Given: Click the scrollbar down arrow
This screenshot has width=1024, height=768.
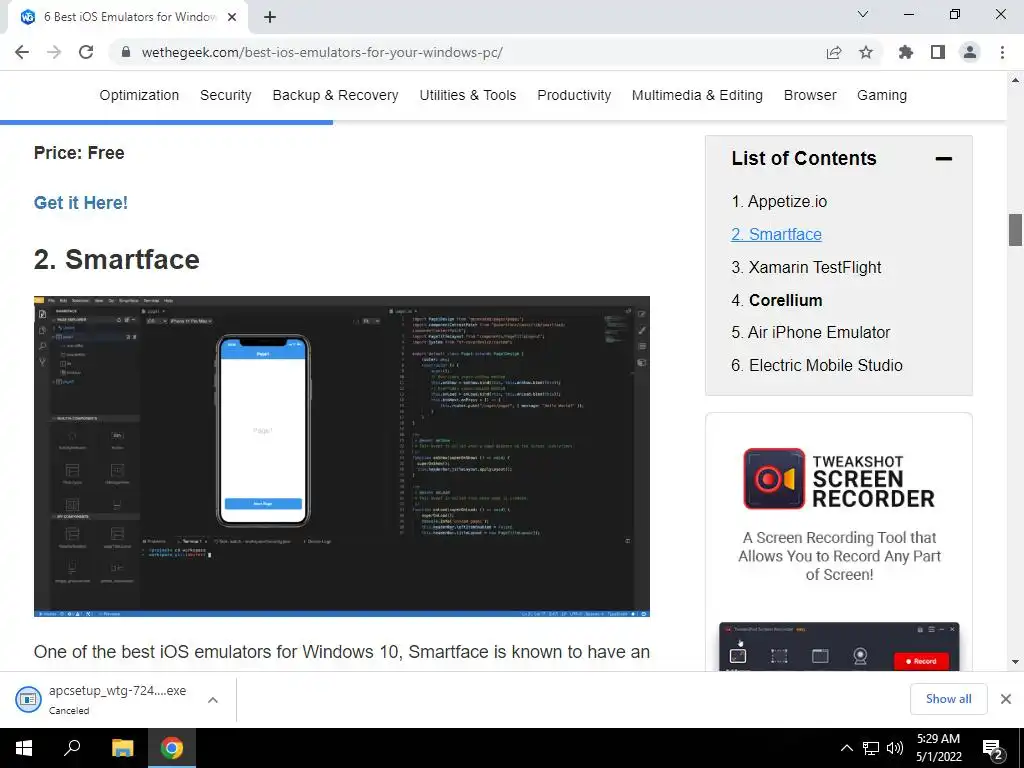Looking at the screenshot, I should (x=1015, y=662).
